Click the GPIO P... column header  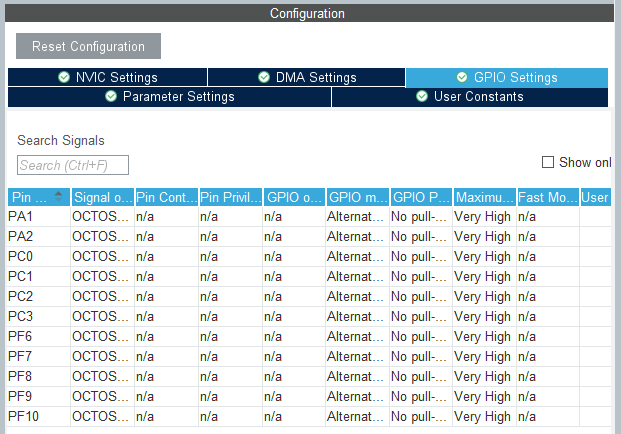coord(421,197)
